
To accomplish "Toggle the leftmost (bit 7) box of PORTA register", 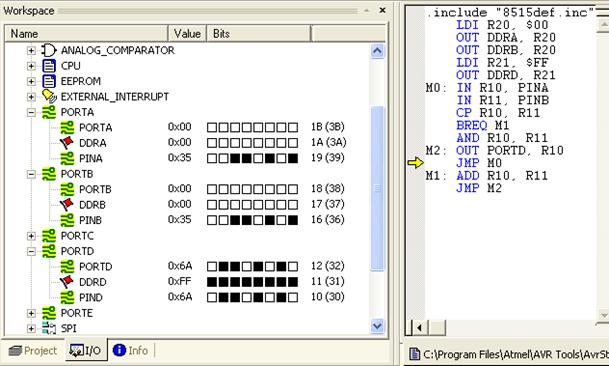I will pyautogui.click(x=212, y=127).
